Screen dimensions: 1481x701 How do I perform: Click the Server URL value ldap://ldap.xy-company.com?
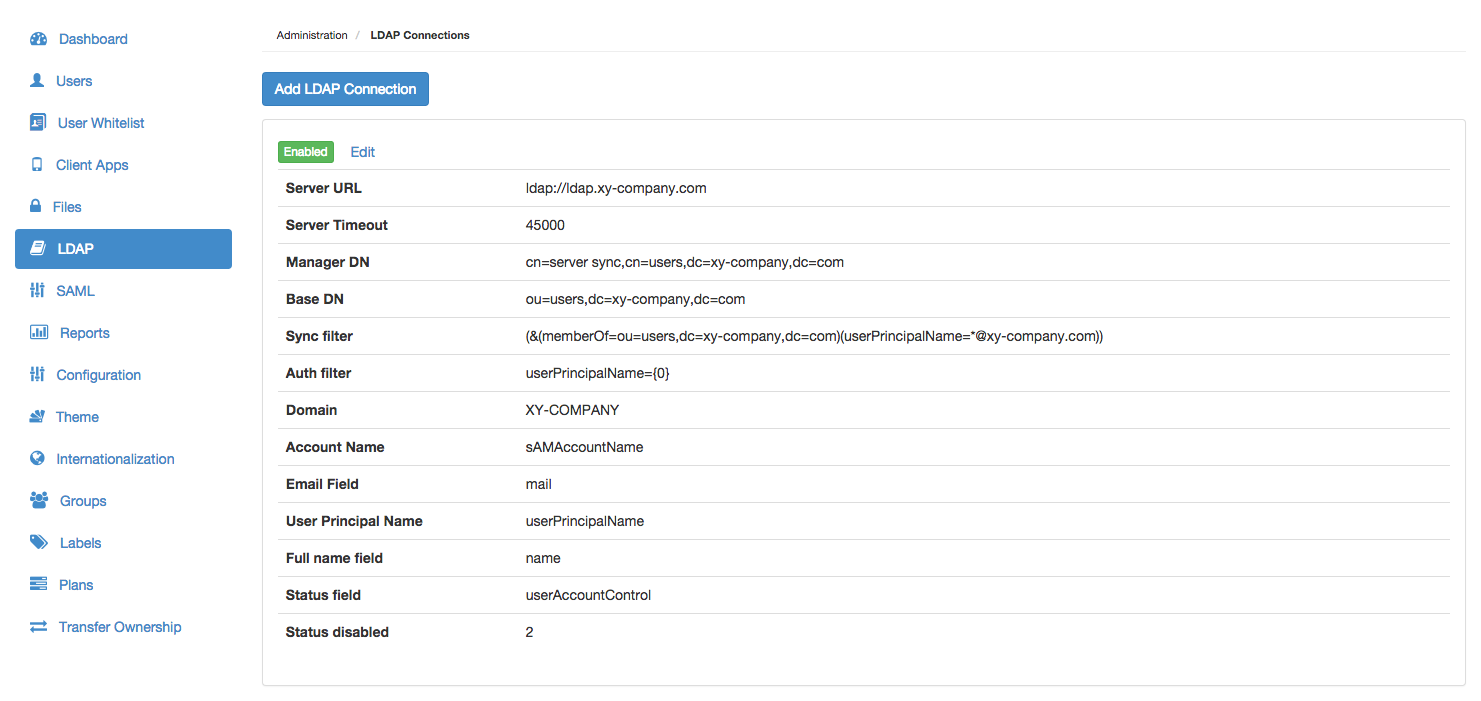coord(616,188)
